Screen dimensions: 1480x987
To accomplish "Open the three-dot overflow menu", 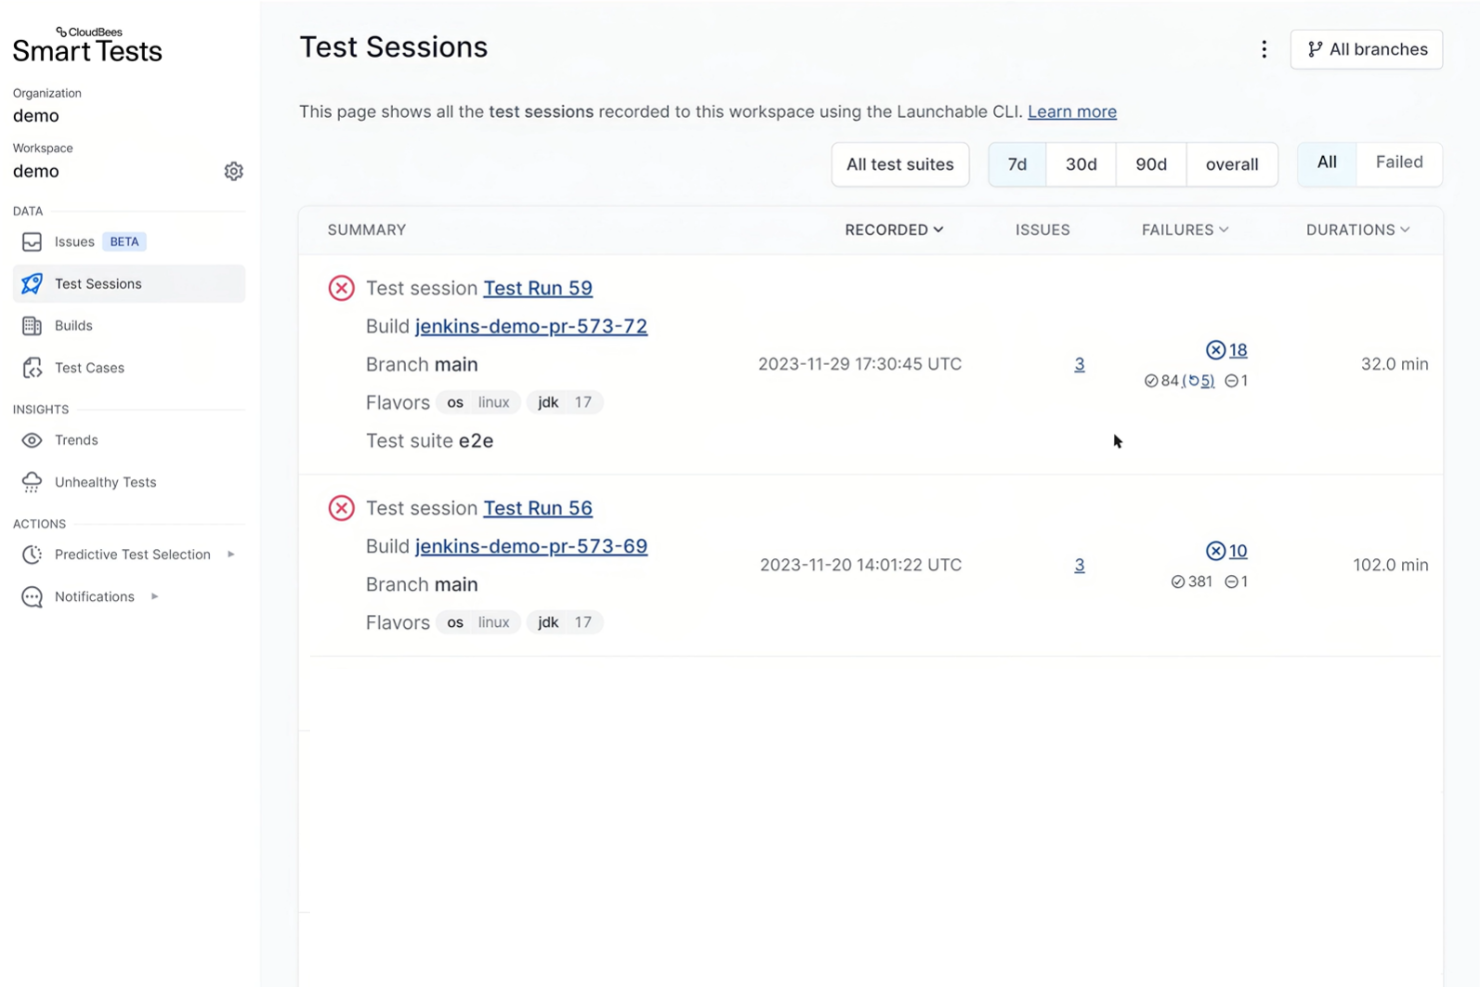I will (1264, 48).
